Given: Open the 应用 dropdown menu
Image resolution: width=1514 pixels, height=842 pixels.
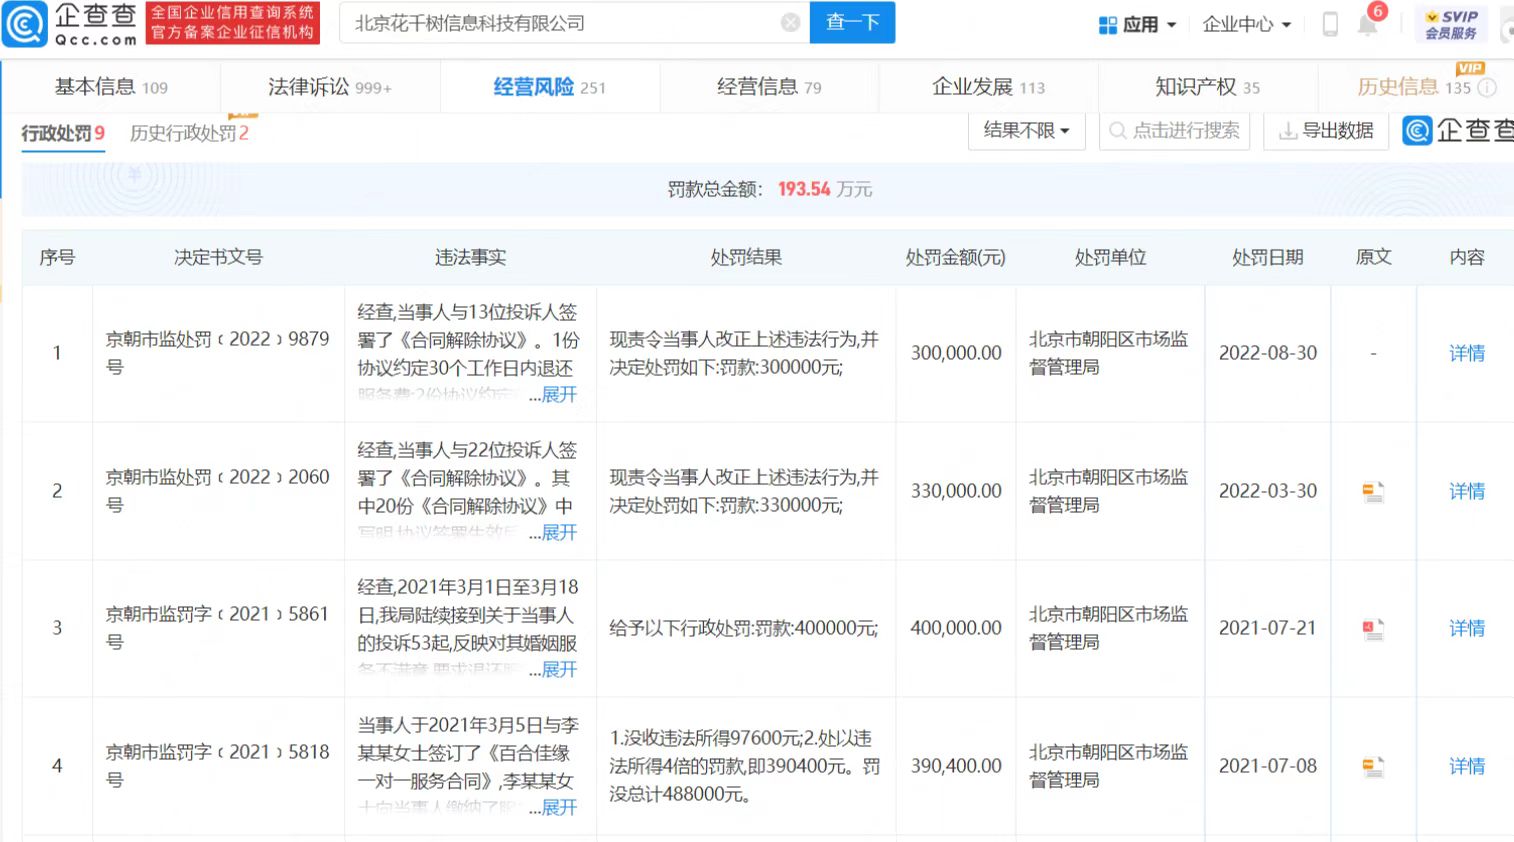Looking at the screenshot, I should pos(1138,24).
